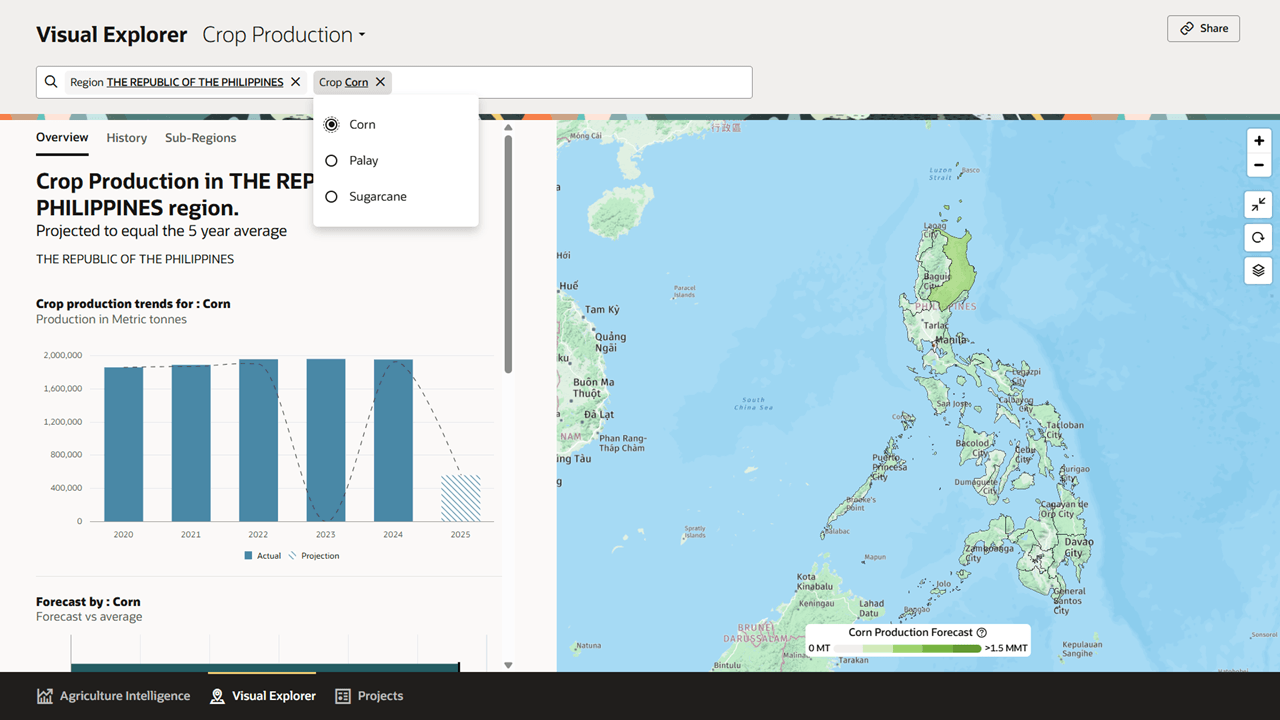
Task: Select the Palay radio button
Action: [x=331, y=160]
